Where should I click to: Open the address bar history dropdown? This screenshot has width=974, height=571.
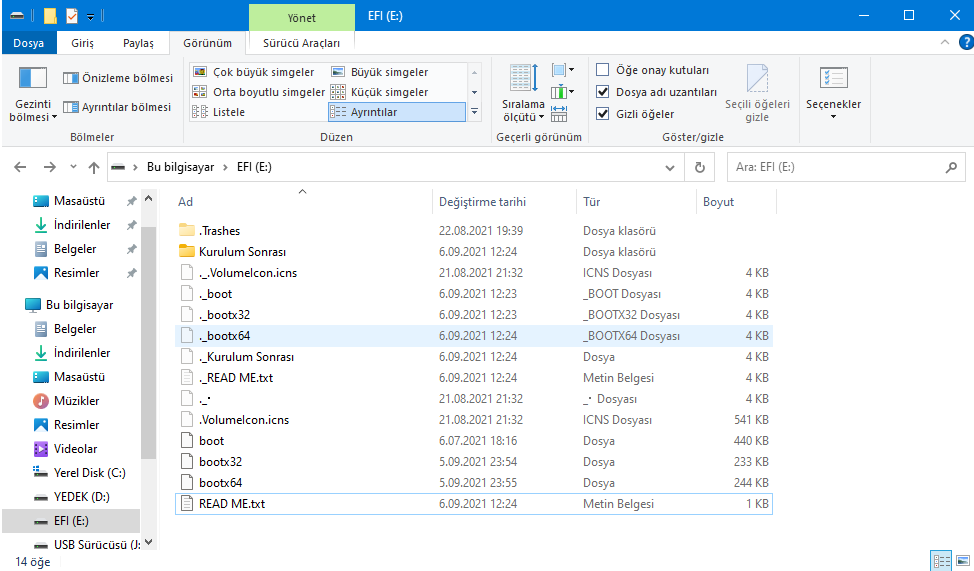(x=672, y=168)
